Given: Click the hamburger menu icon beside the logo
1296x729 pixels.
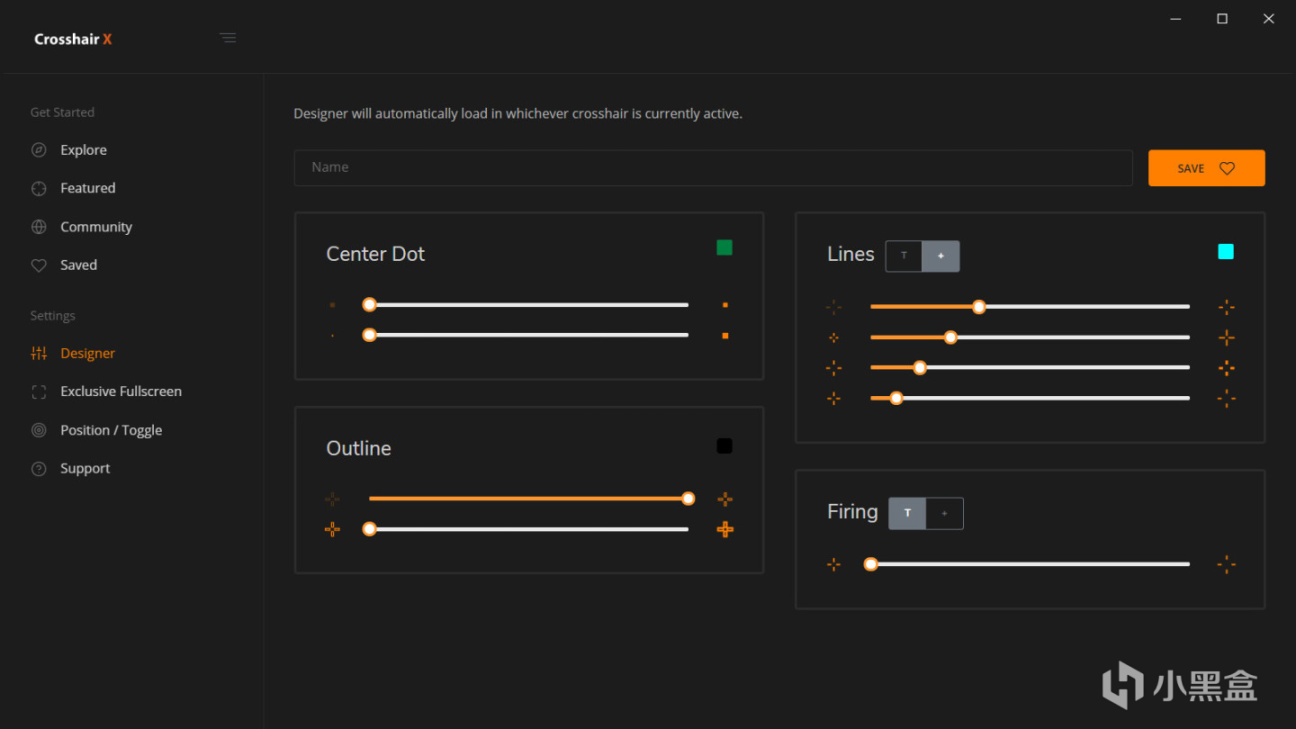Looking at the screenshot, I should [228, 38].
